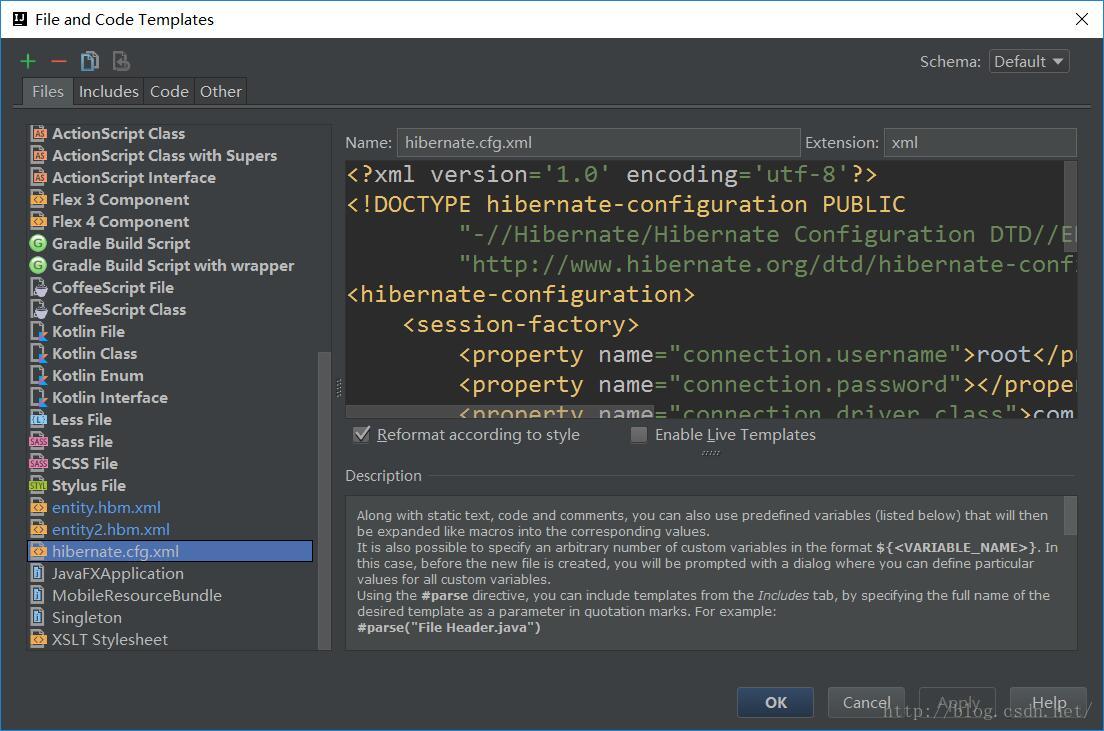Click the Kotlin Enum icon

[x=39, y=375]
